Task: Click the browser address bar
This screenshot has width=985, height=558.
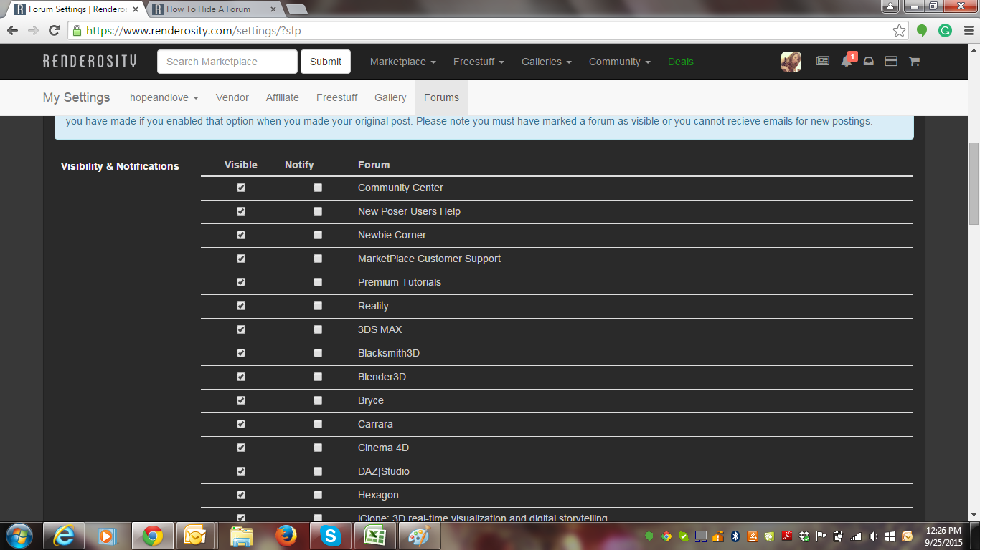Action: click(x=487, y=31)
